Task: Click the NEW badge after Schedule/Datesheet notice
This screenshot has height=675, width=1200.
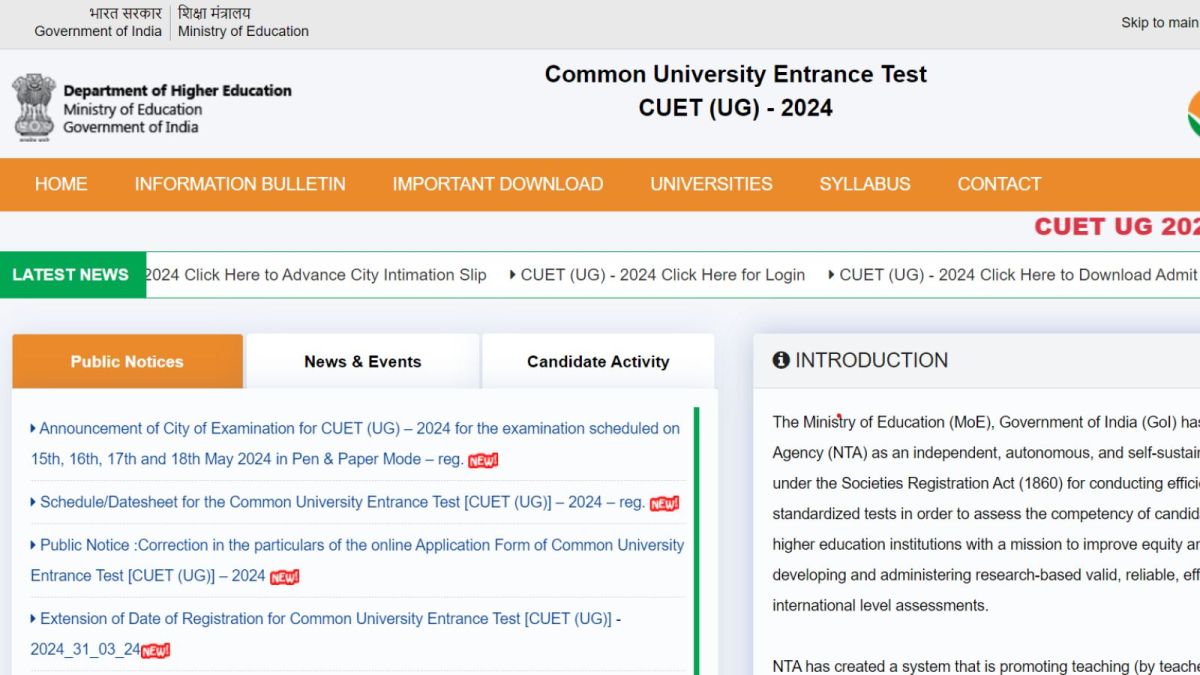Action: pos(664,504)
